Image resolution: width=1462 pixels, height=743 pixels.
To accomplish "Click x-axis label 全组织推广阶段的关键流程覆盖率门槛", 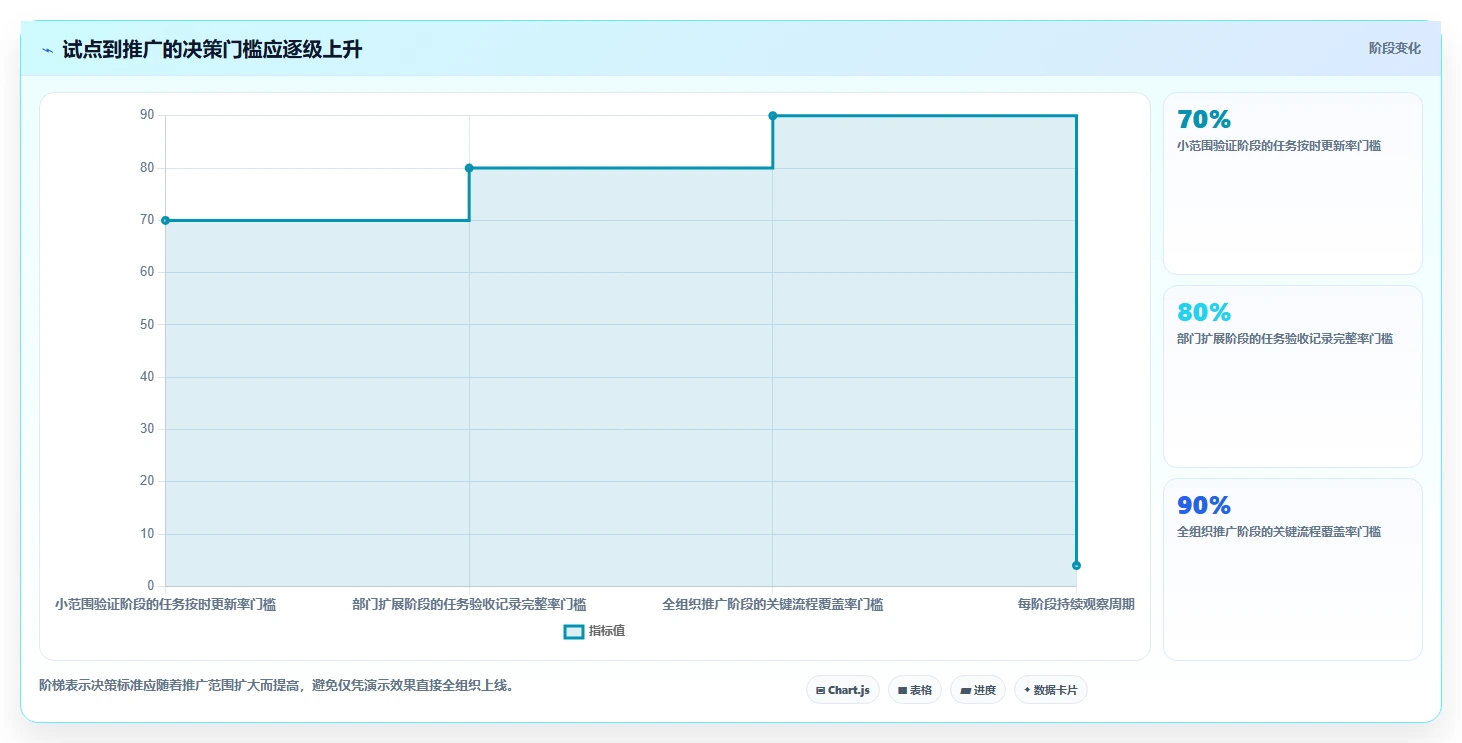I will coord(773,604).
